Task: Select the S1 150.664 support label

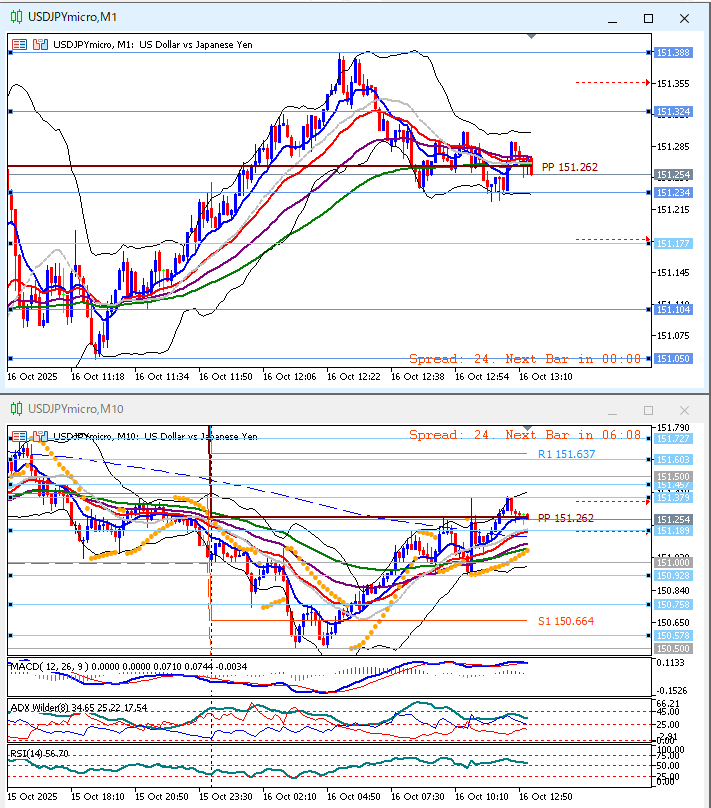Action: point(566,621)
